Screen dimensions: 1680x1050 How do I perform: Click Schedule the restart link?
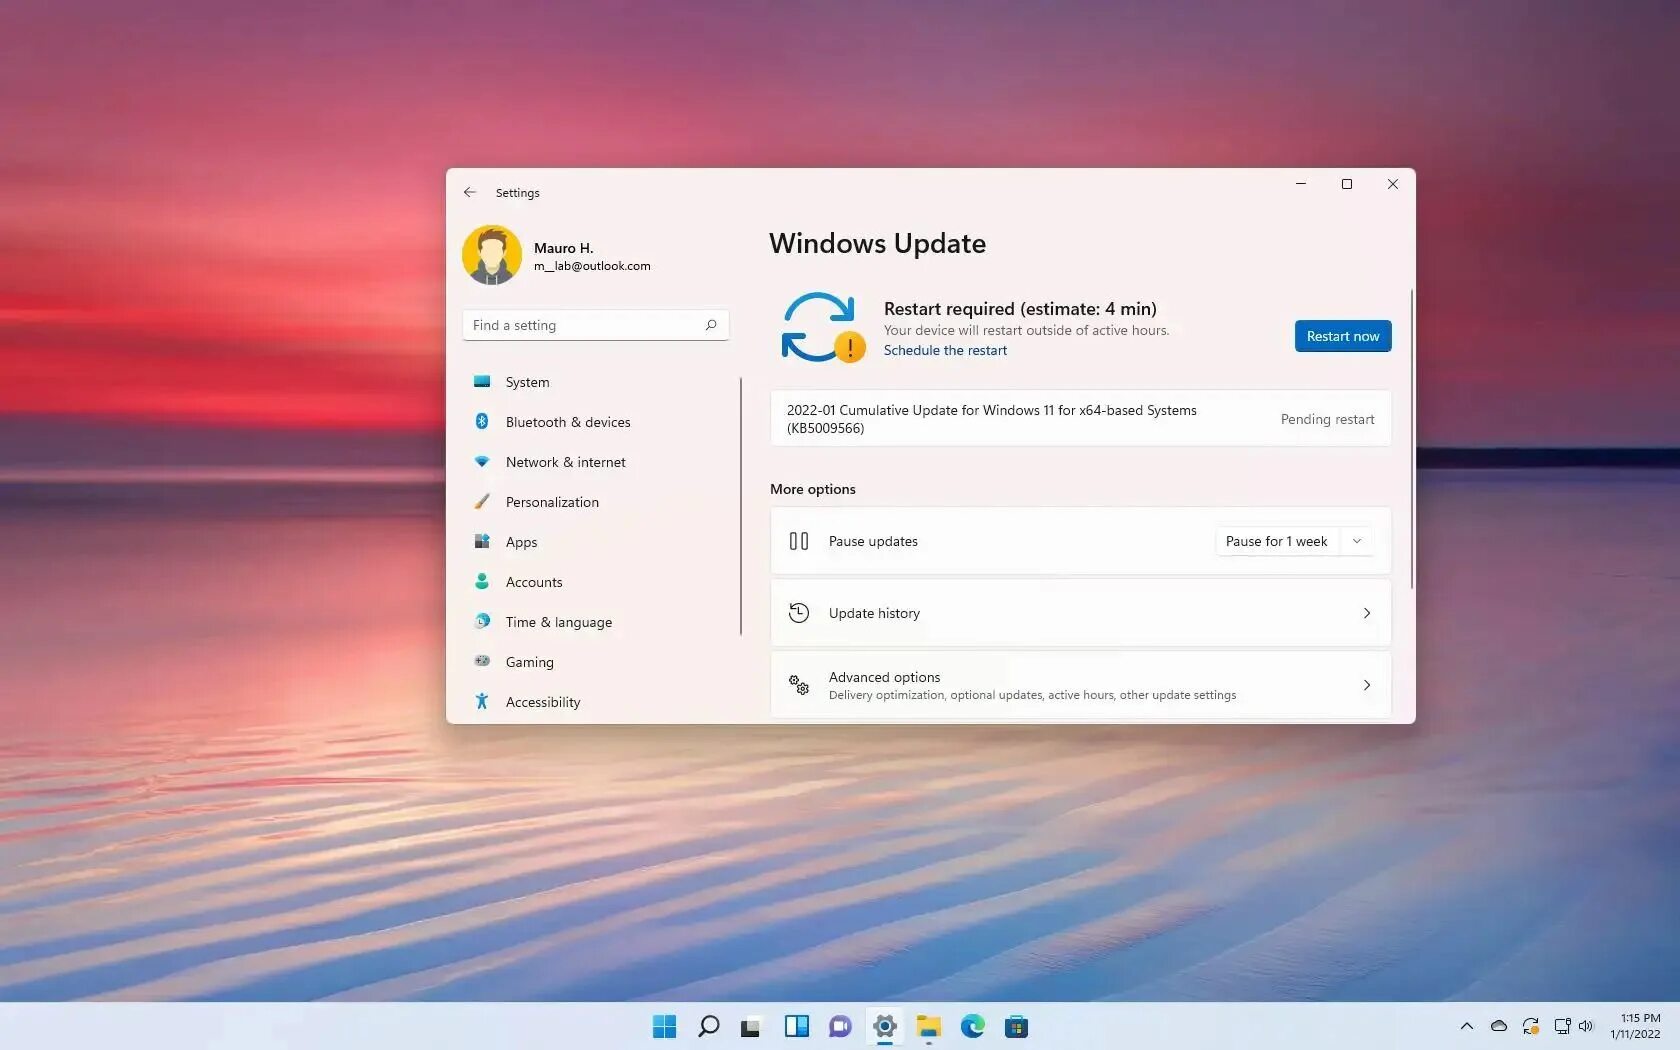pos(945,350)
